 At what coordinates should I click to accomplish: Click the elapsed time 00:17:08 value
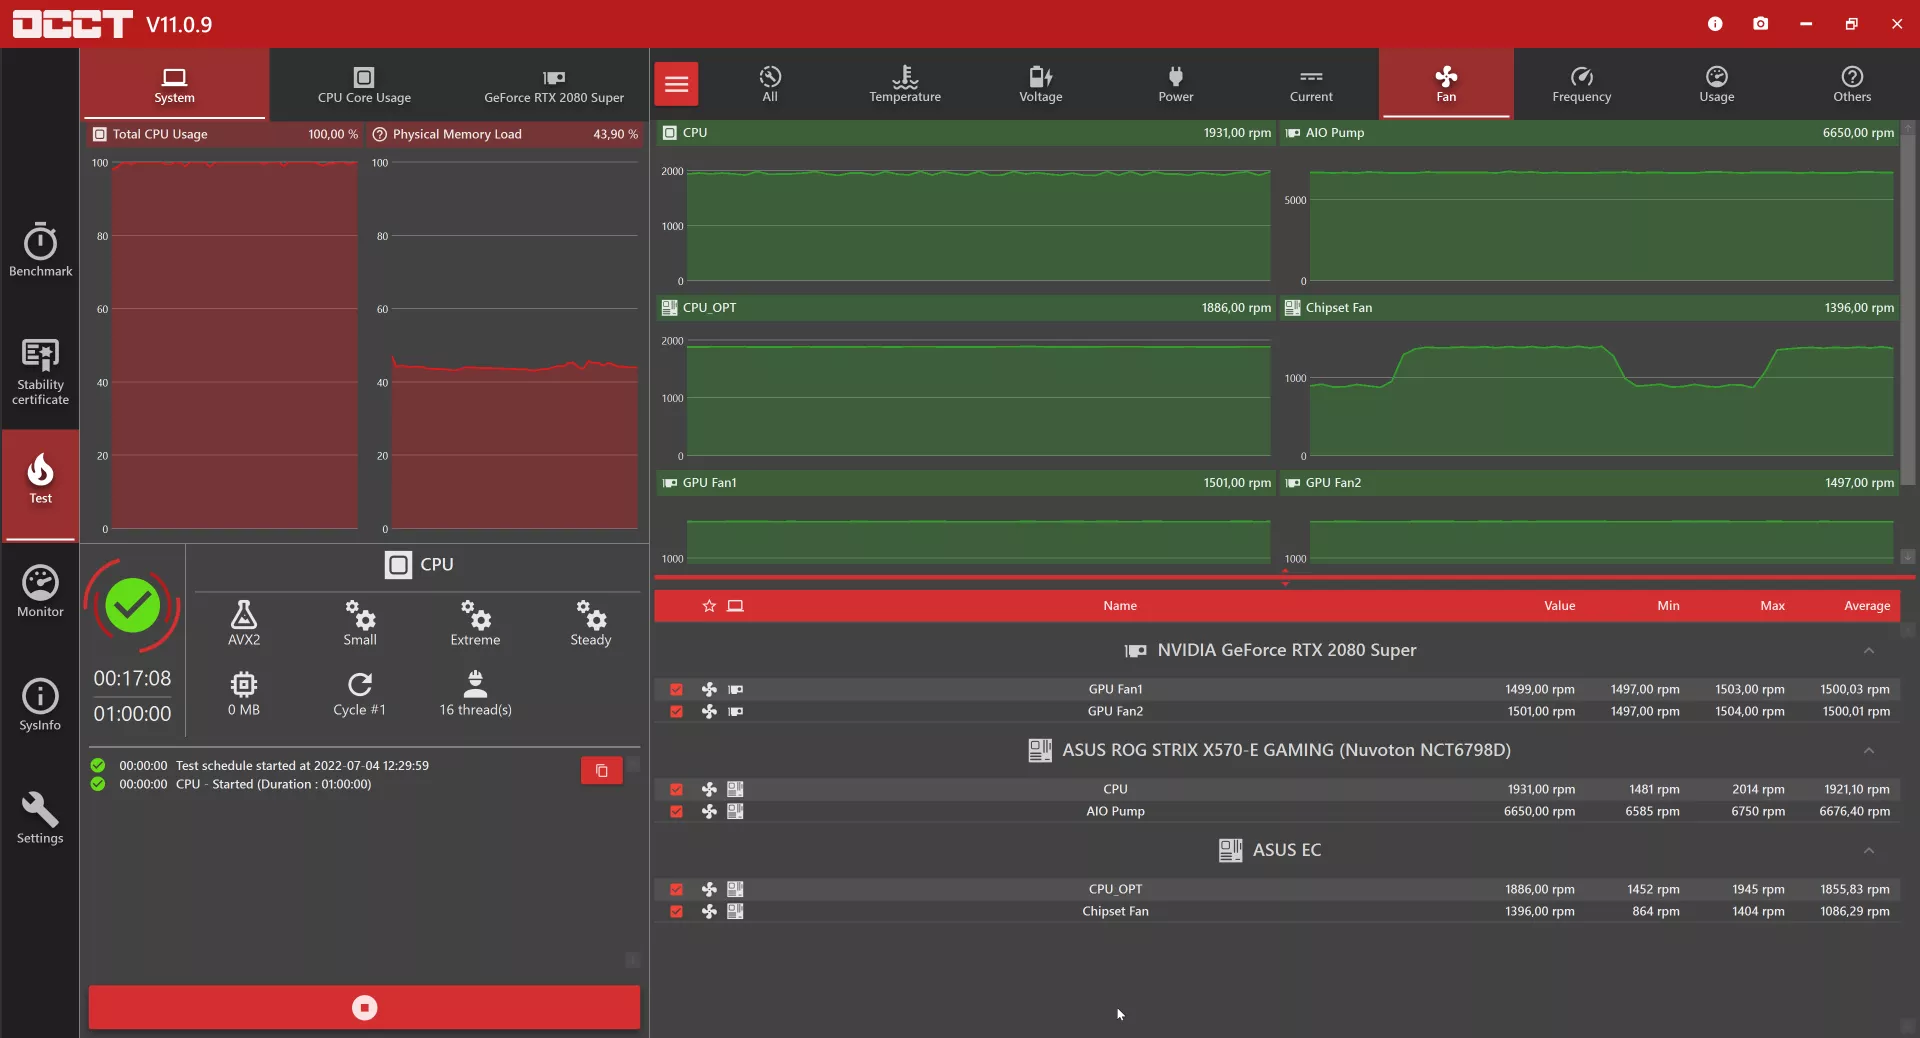132,679
